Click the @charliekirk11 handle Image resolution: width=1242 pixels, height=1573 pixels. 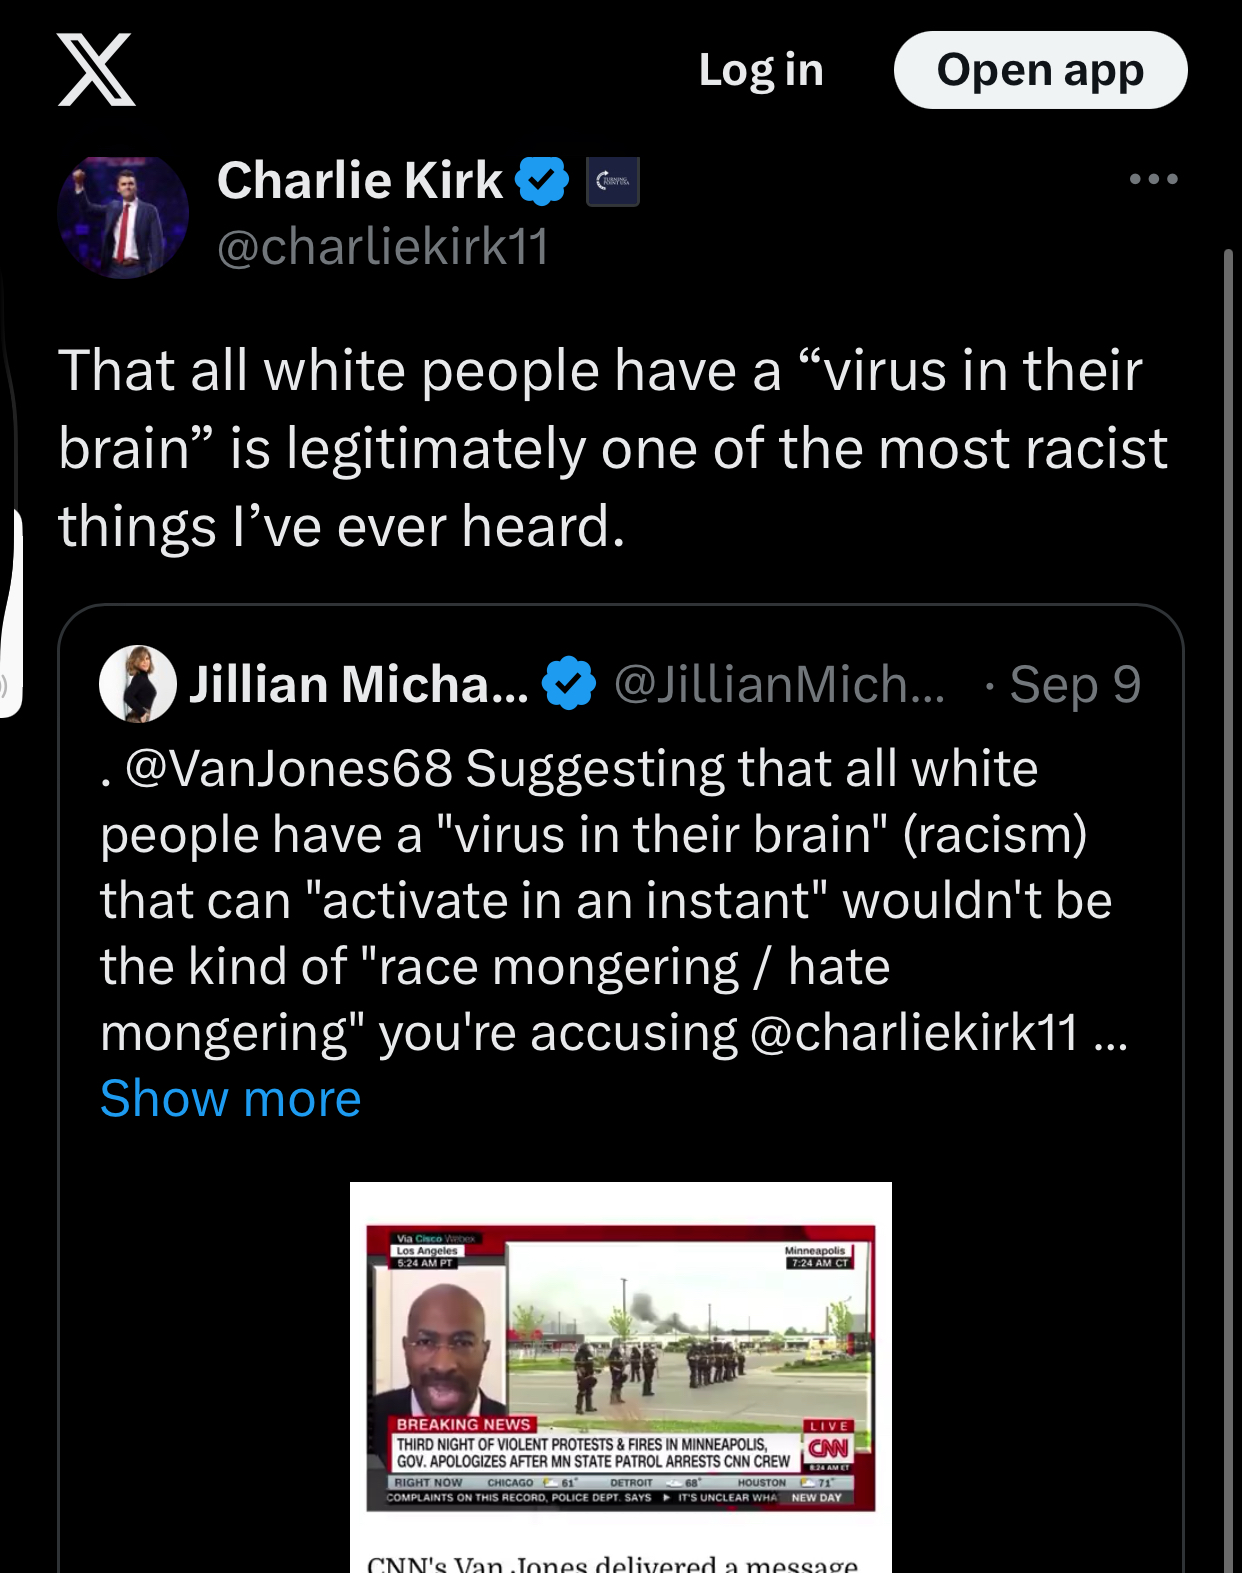pyautogui.click(x=383, y=247)
